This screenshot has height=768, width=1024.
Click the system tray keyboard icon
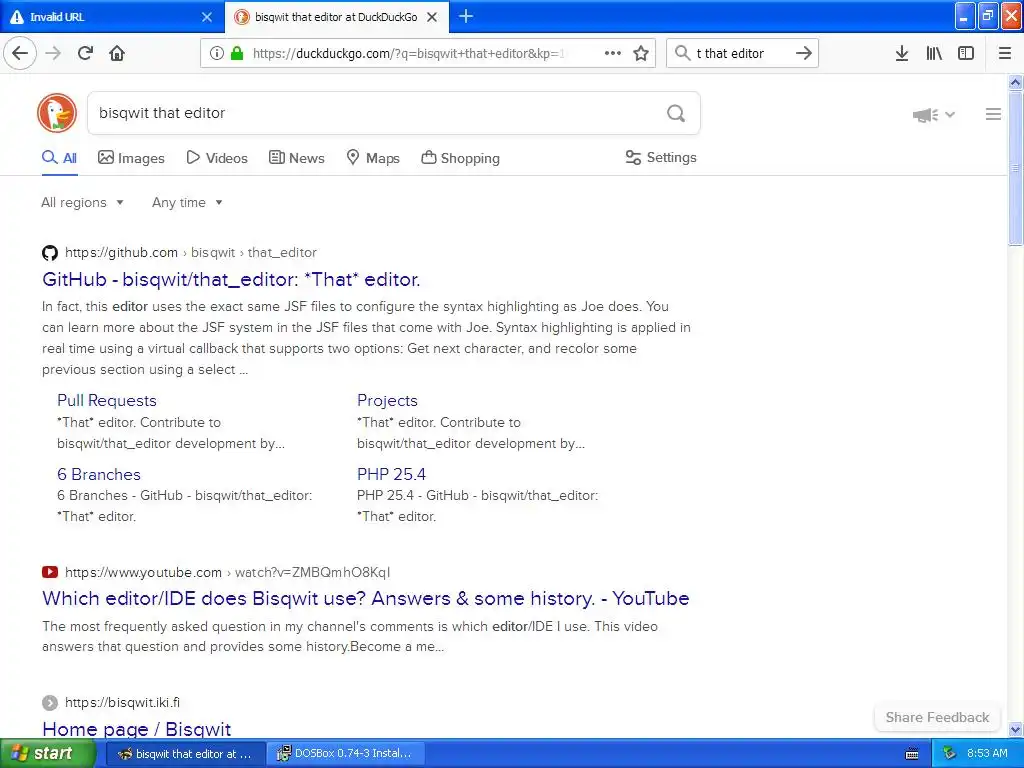tap(912, 754)
